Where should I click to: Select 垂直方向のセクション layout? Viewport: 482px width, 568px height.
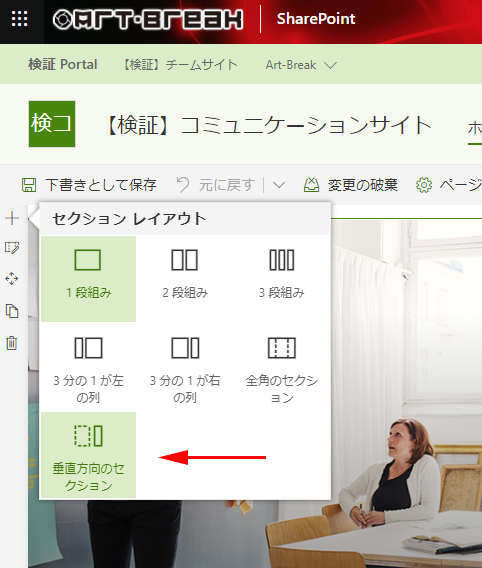tap(88, 455)
